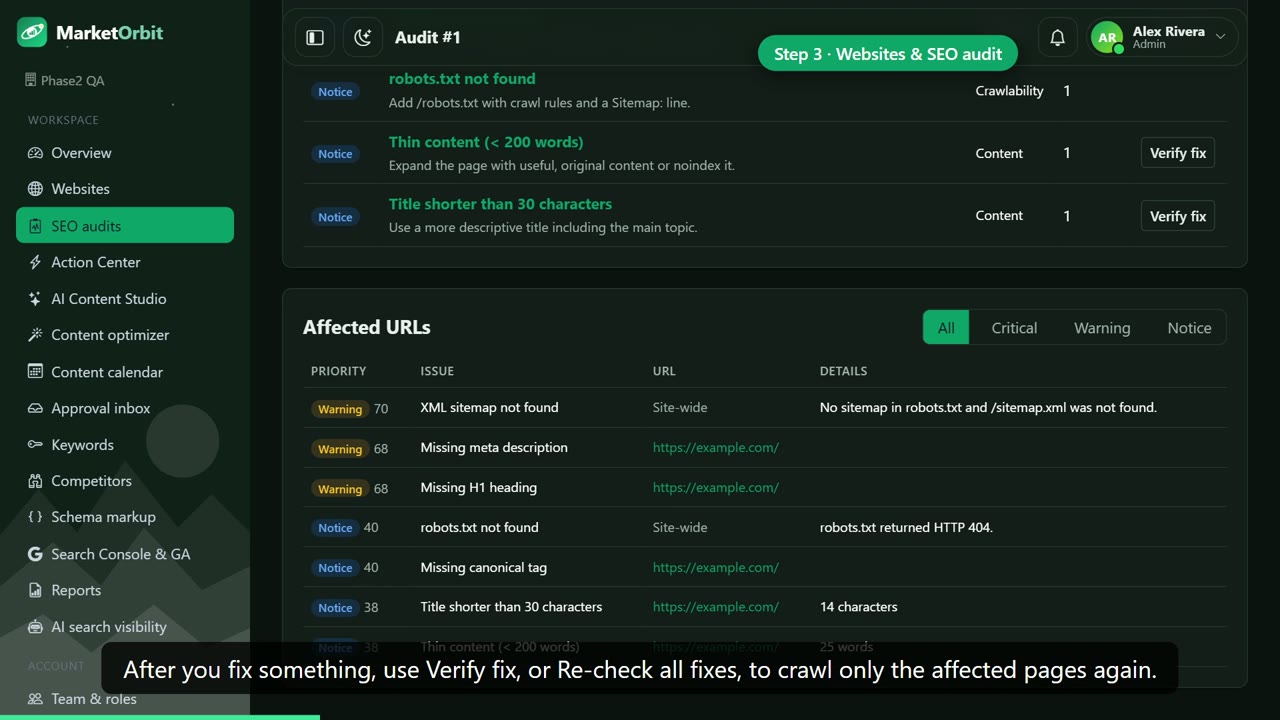Click XML sitemap not found row text
1280x720 pixels.
(490, 408)
